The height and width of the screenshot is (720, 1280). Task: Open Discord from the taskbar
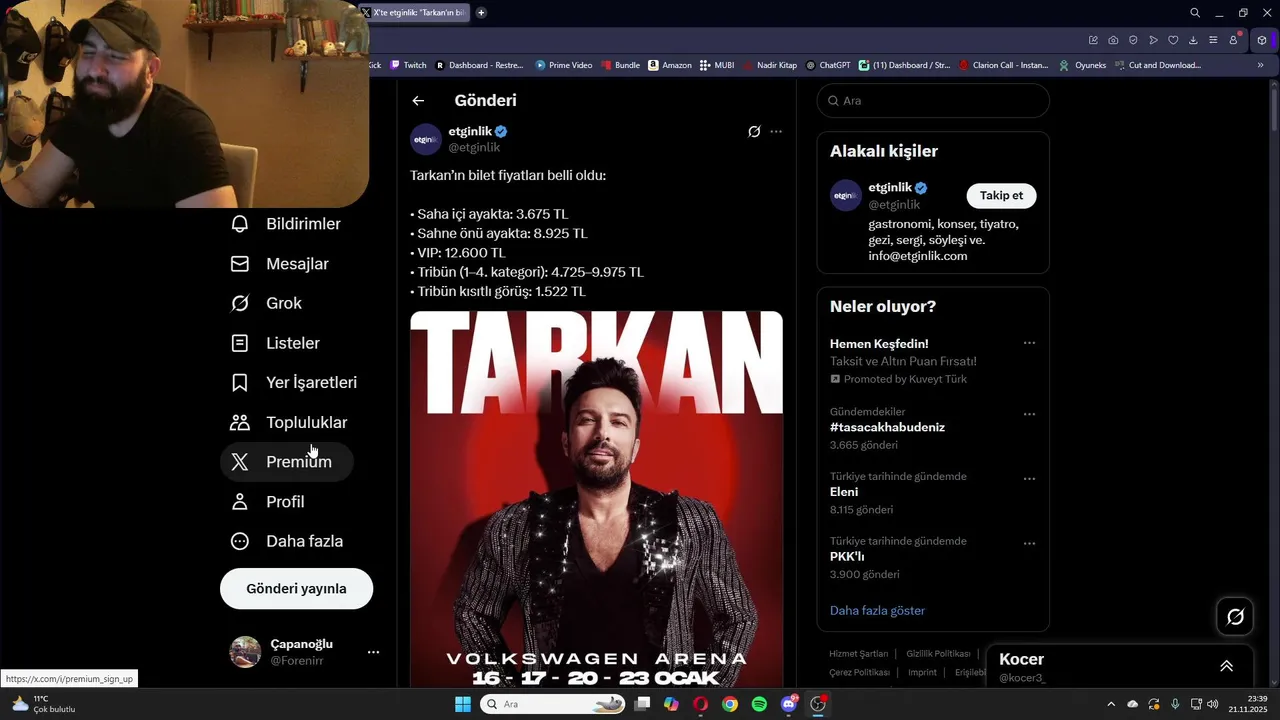[x=789, y=704]
